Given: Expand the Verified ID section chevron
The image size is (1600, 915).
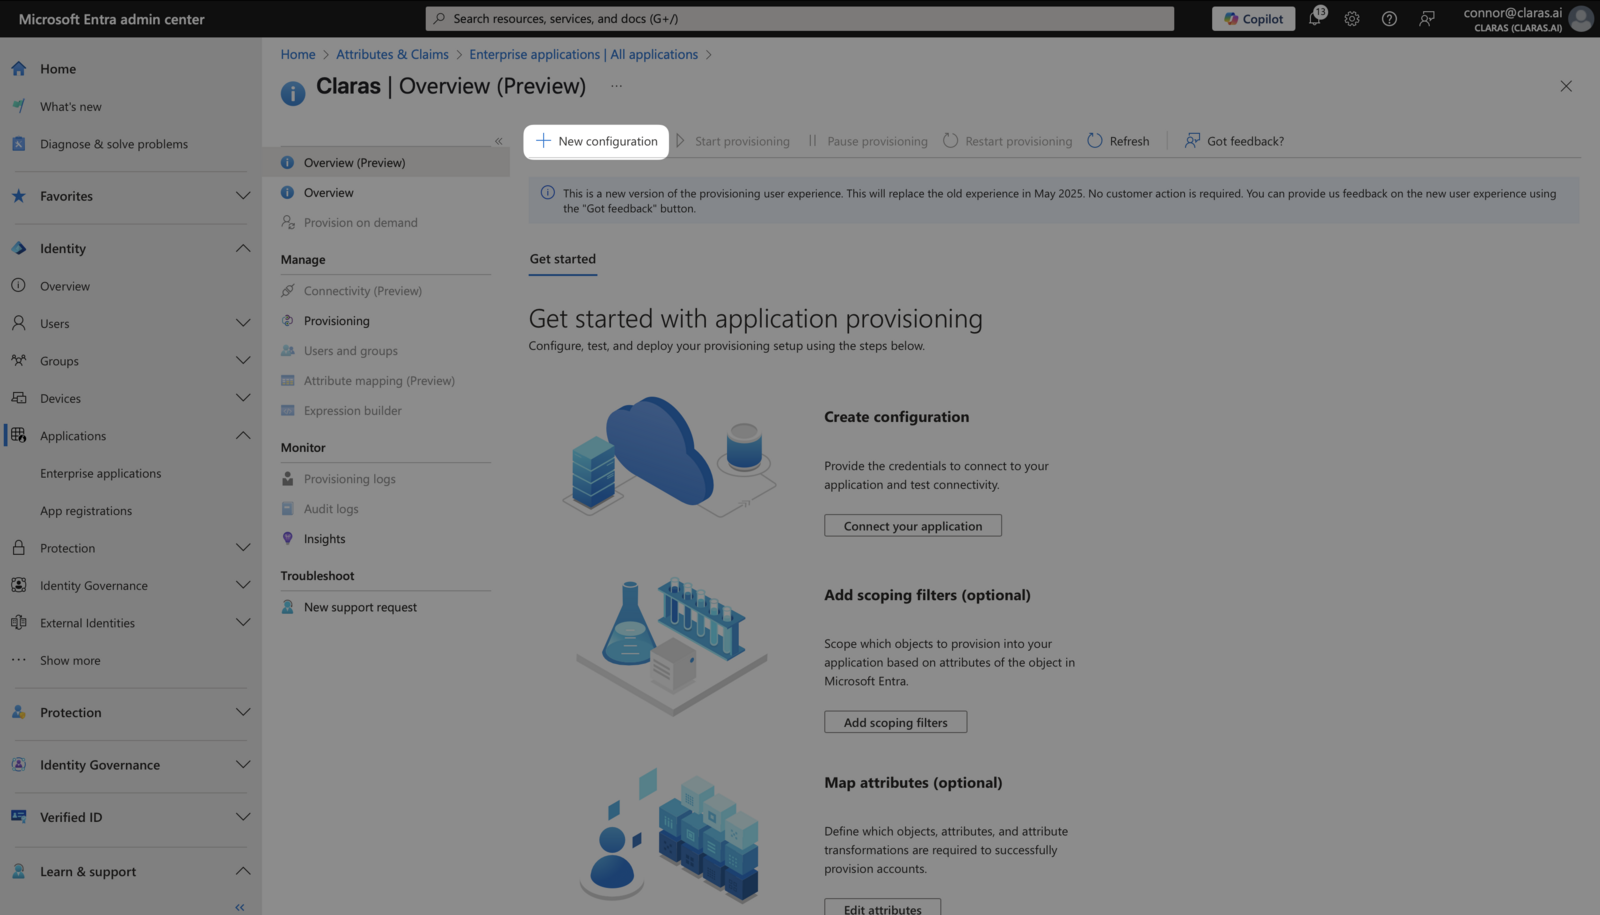Looking at the screenshot, I should [x=243, y=817].
